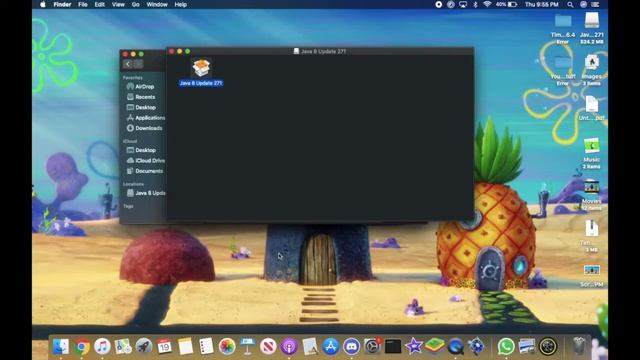The image size is (640, 360).
Task: Open iCloud Drive in the Finder sidebar
Action: point(146,160)
